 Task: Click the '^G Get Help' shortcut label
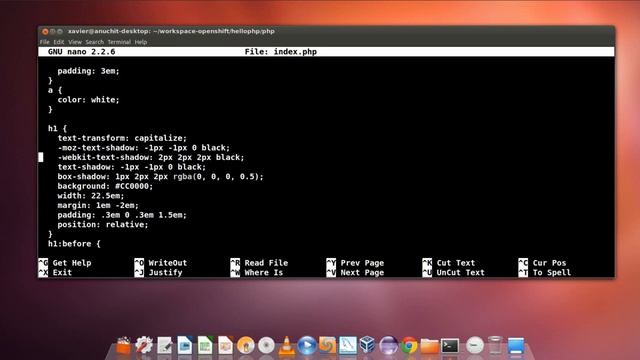coord(65,263)
